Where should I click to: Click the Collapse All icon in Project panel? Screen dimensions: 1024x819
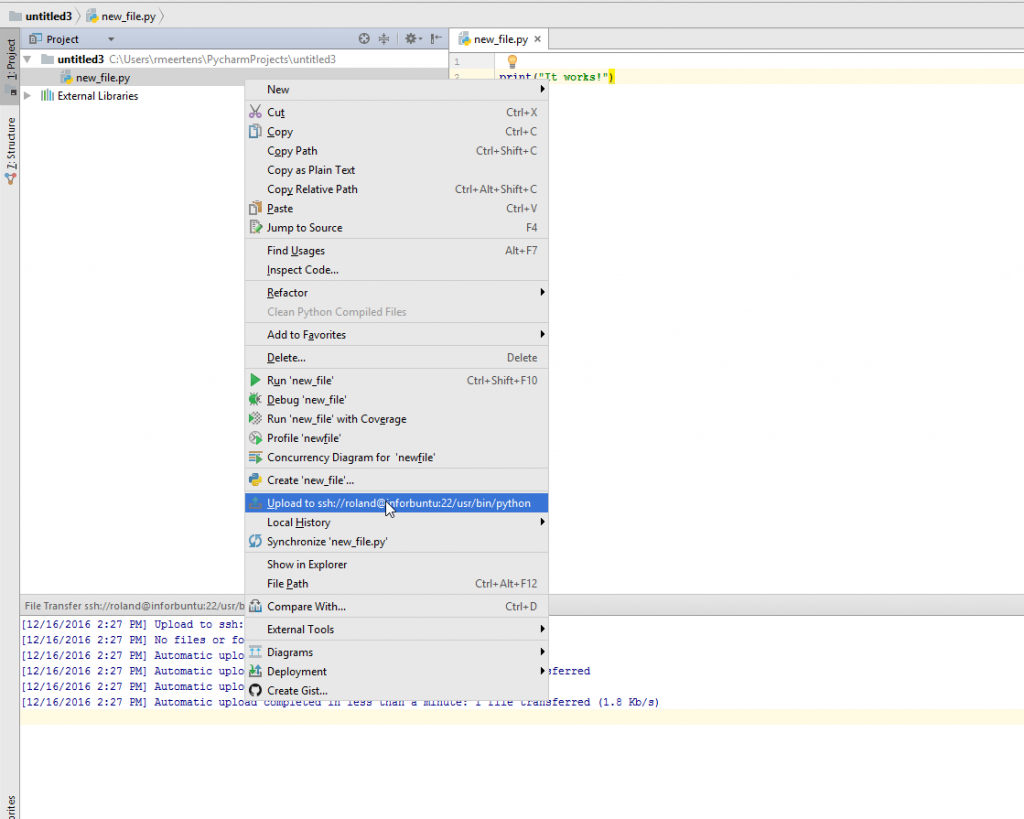point(384,39)
